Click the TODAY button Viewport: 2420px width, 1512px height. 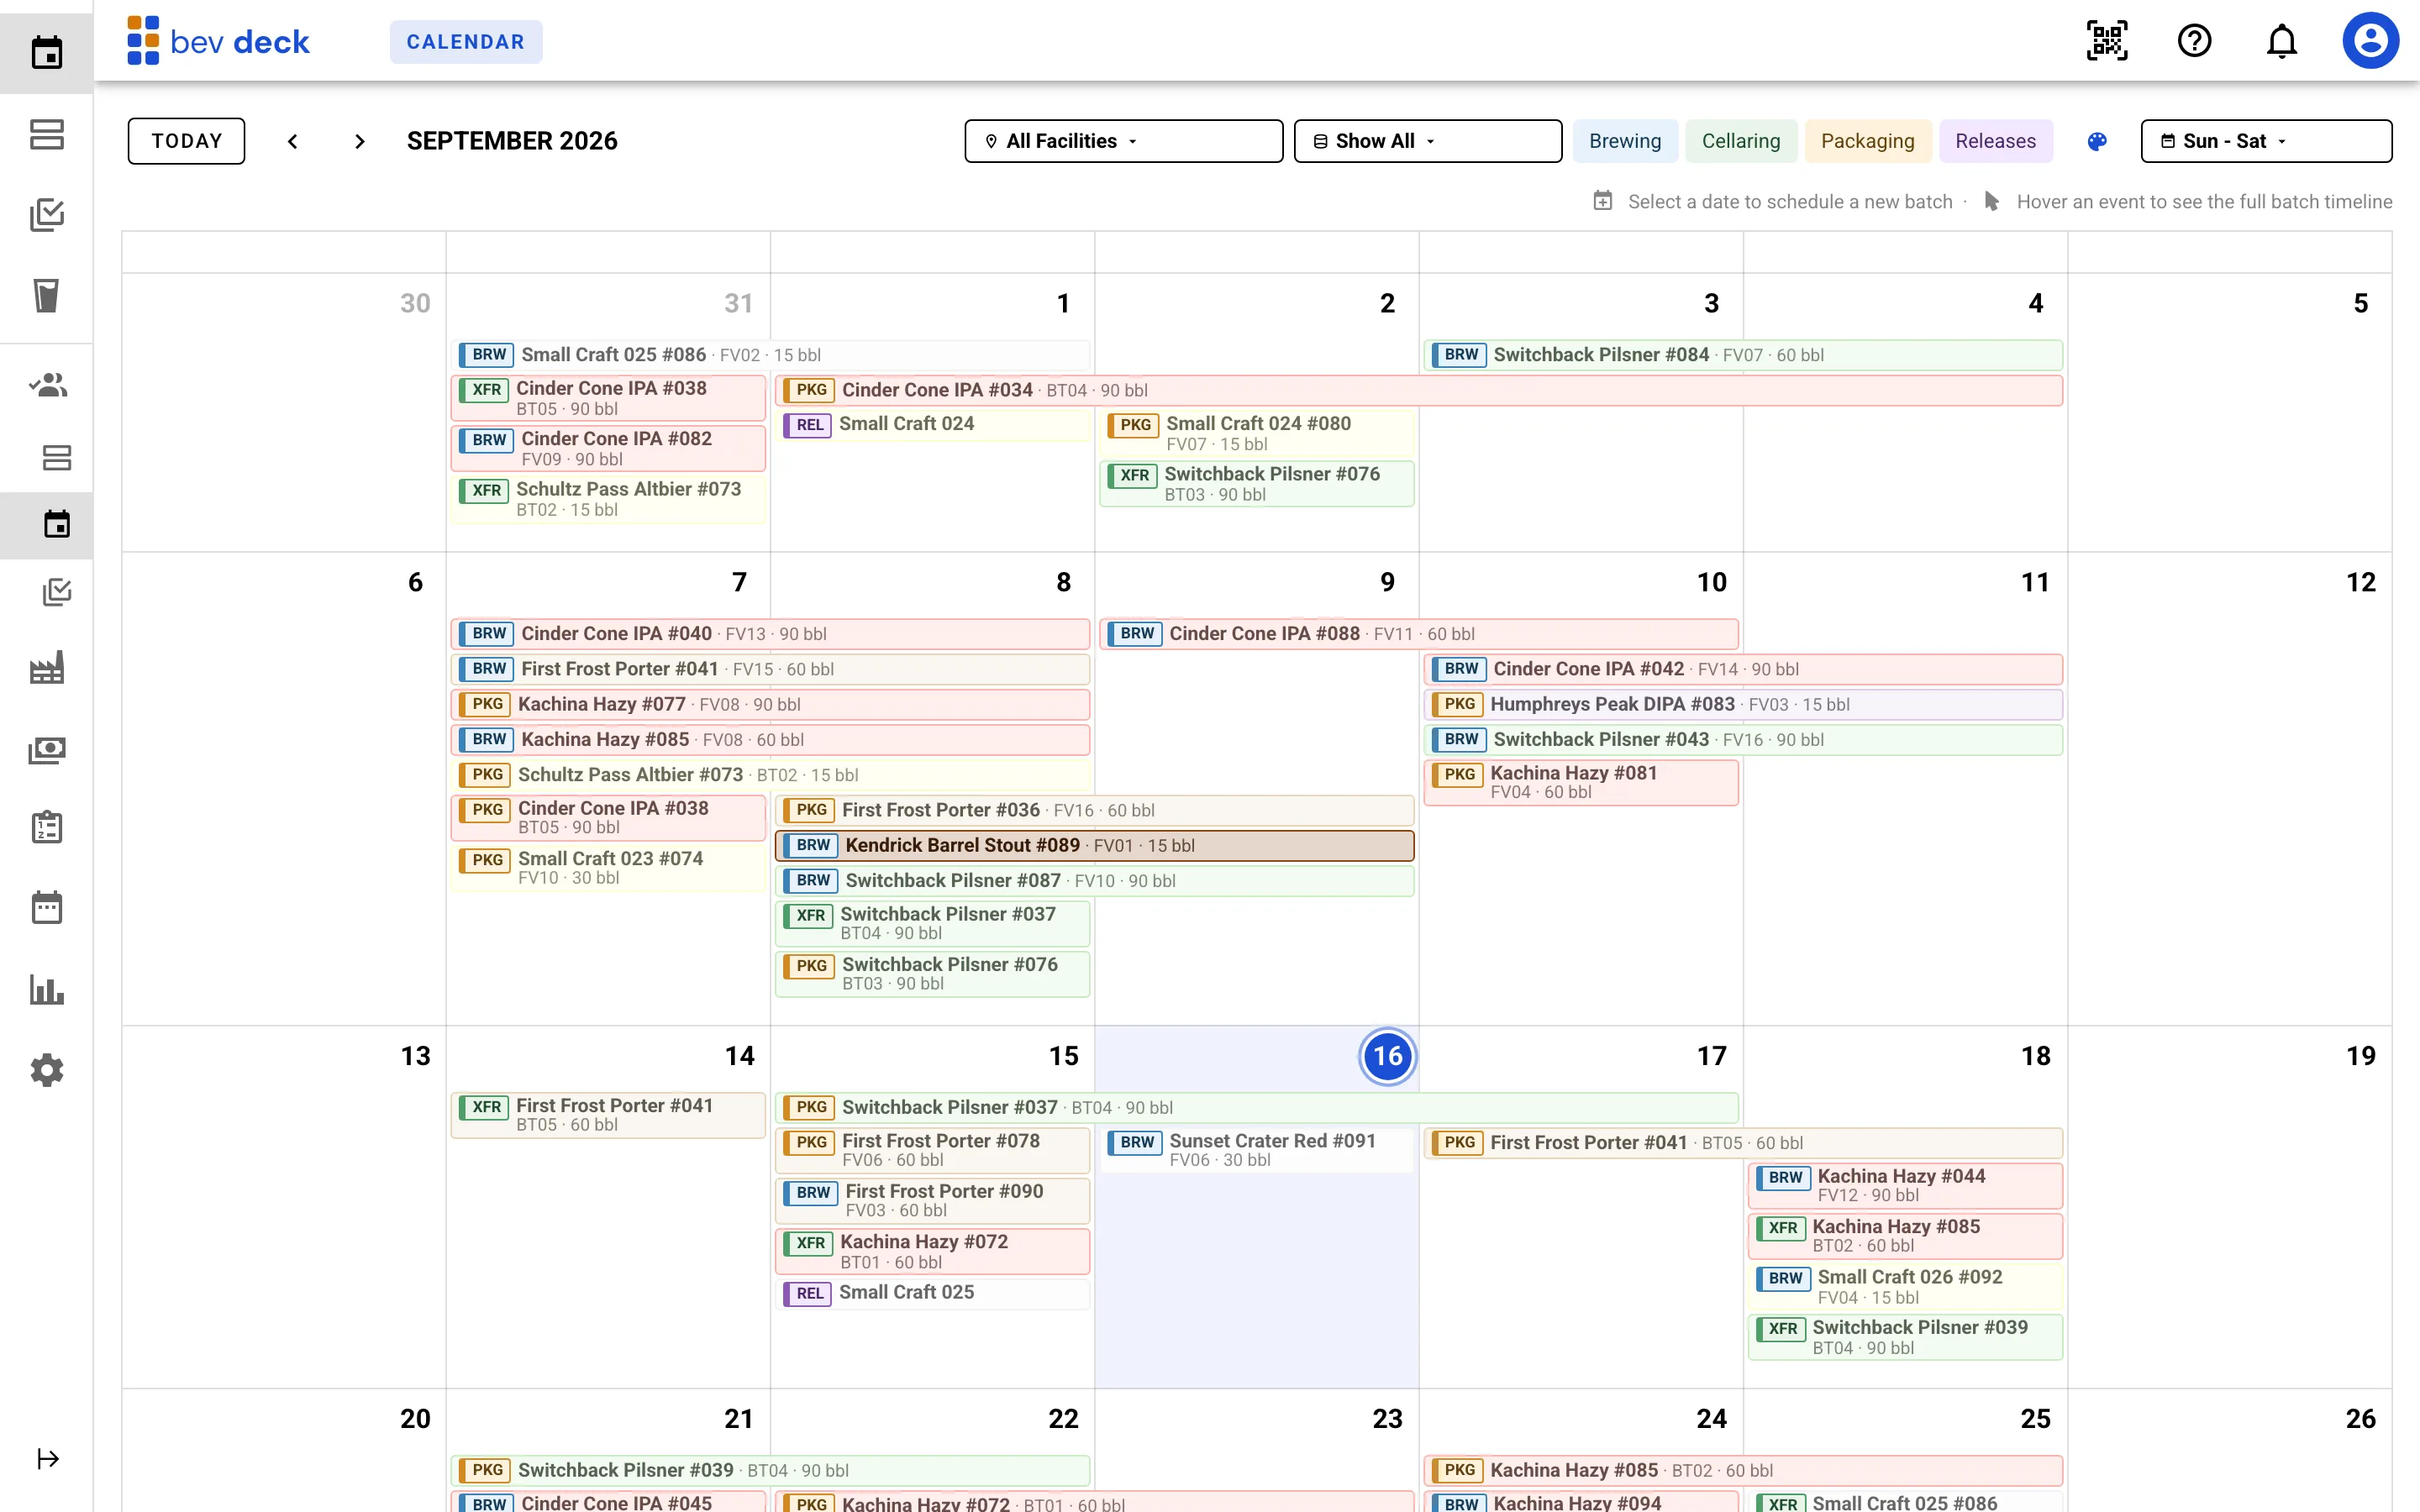pos(186,141)
